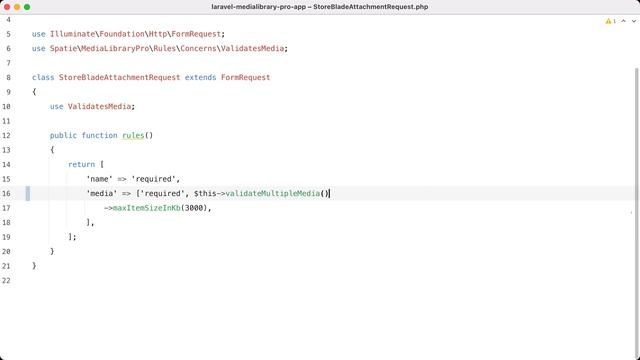Image resolution: width=640 pixels, height=360 pixels.
Task: Click the Illuminate\Foundation\Http\FormRequest import
Action: (x=136, y=34)
